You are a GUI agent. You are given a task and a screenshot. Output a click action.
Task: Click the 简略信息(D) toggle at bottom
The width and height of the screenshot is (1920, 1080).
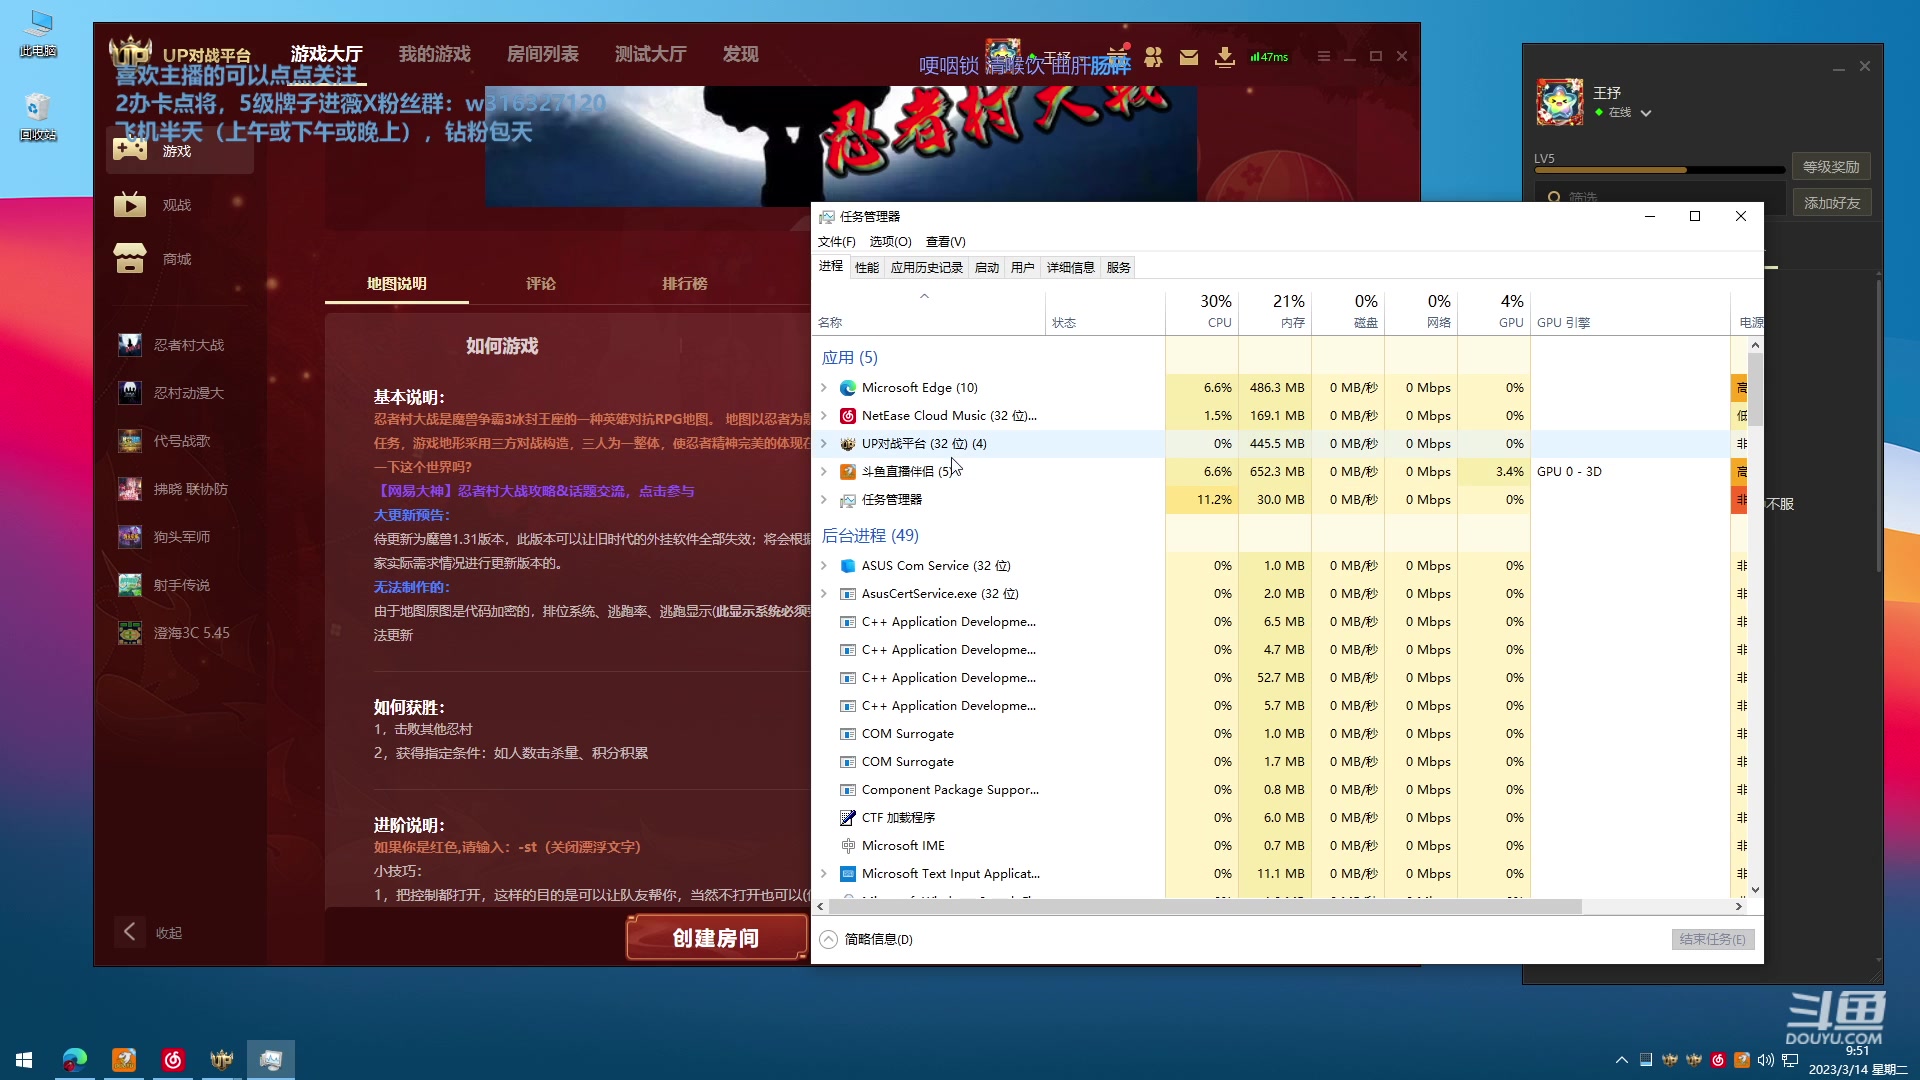point(868,939)
